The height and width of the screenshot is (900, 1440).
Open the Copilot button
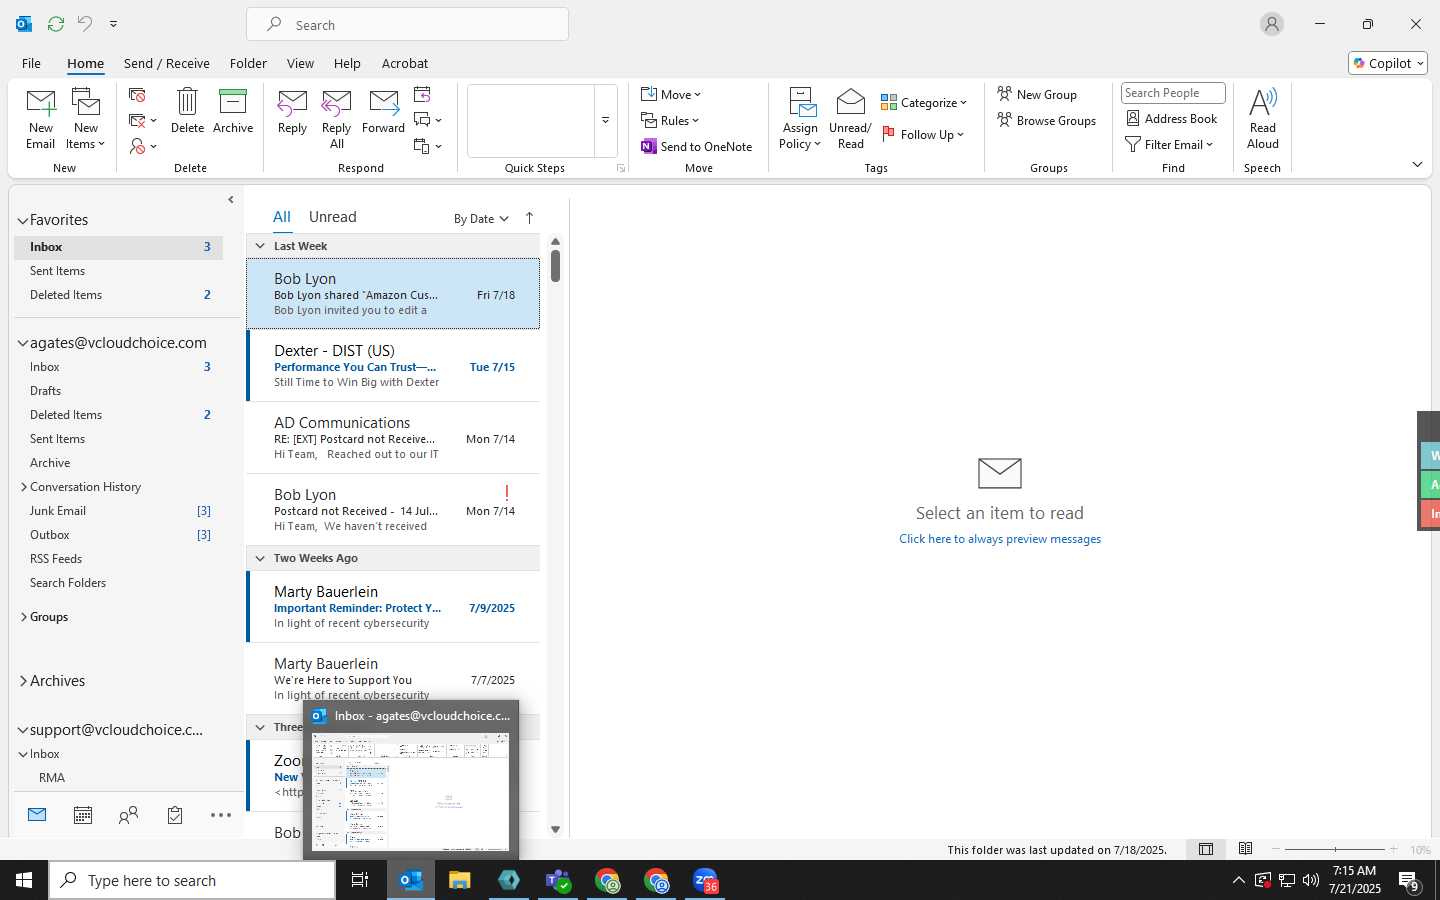pos(1388,63)
